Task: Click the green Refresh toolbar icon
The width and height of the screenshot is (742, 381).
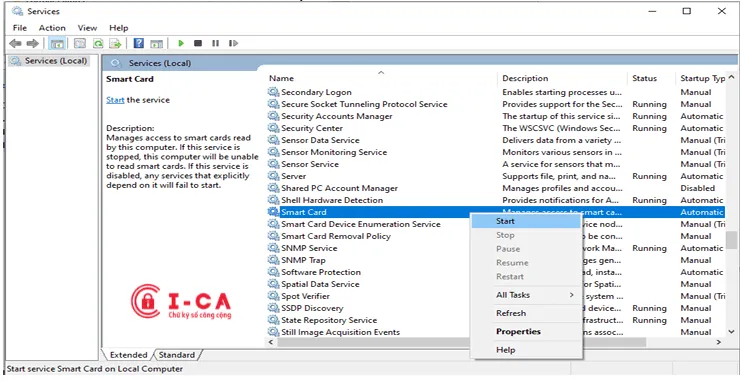Action: click(x=98, y=44)
